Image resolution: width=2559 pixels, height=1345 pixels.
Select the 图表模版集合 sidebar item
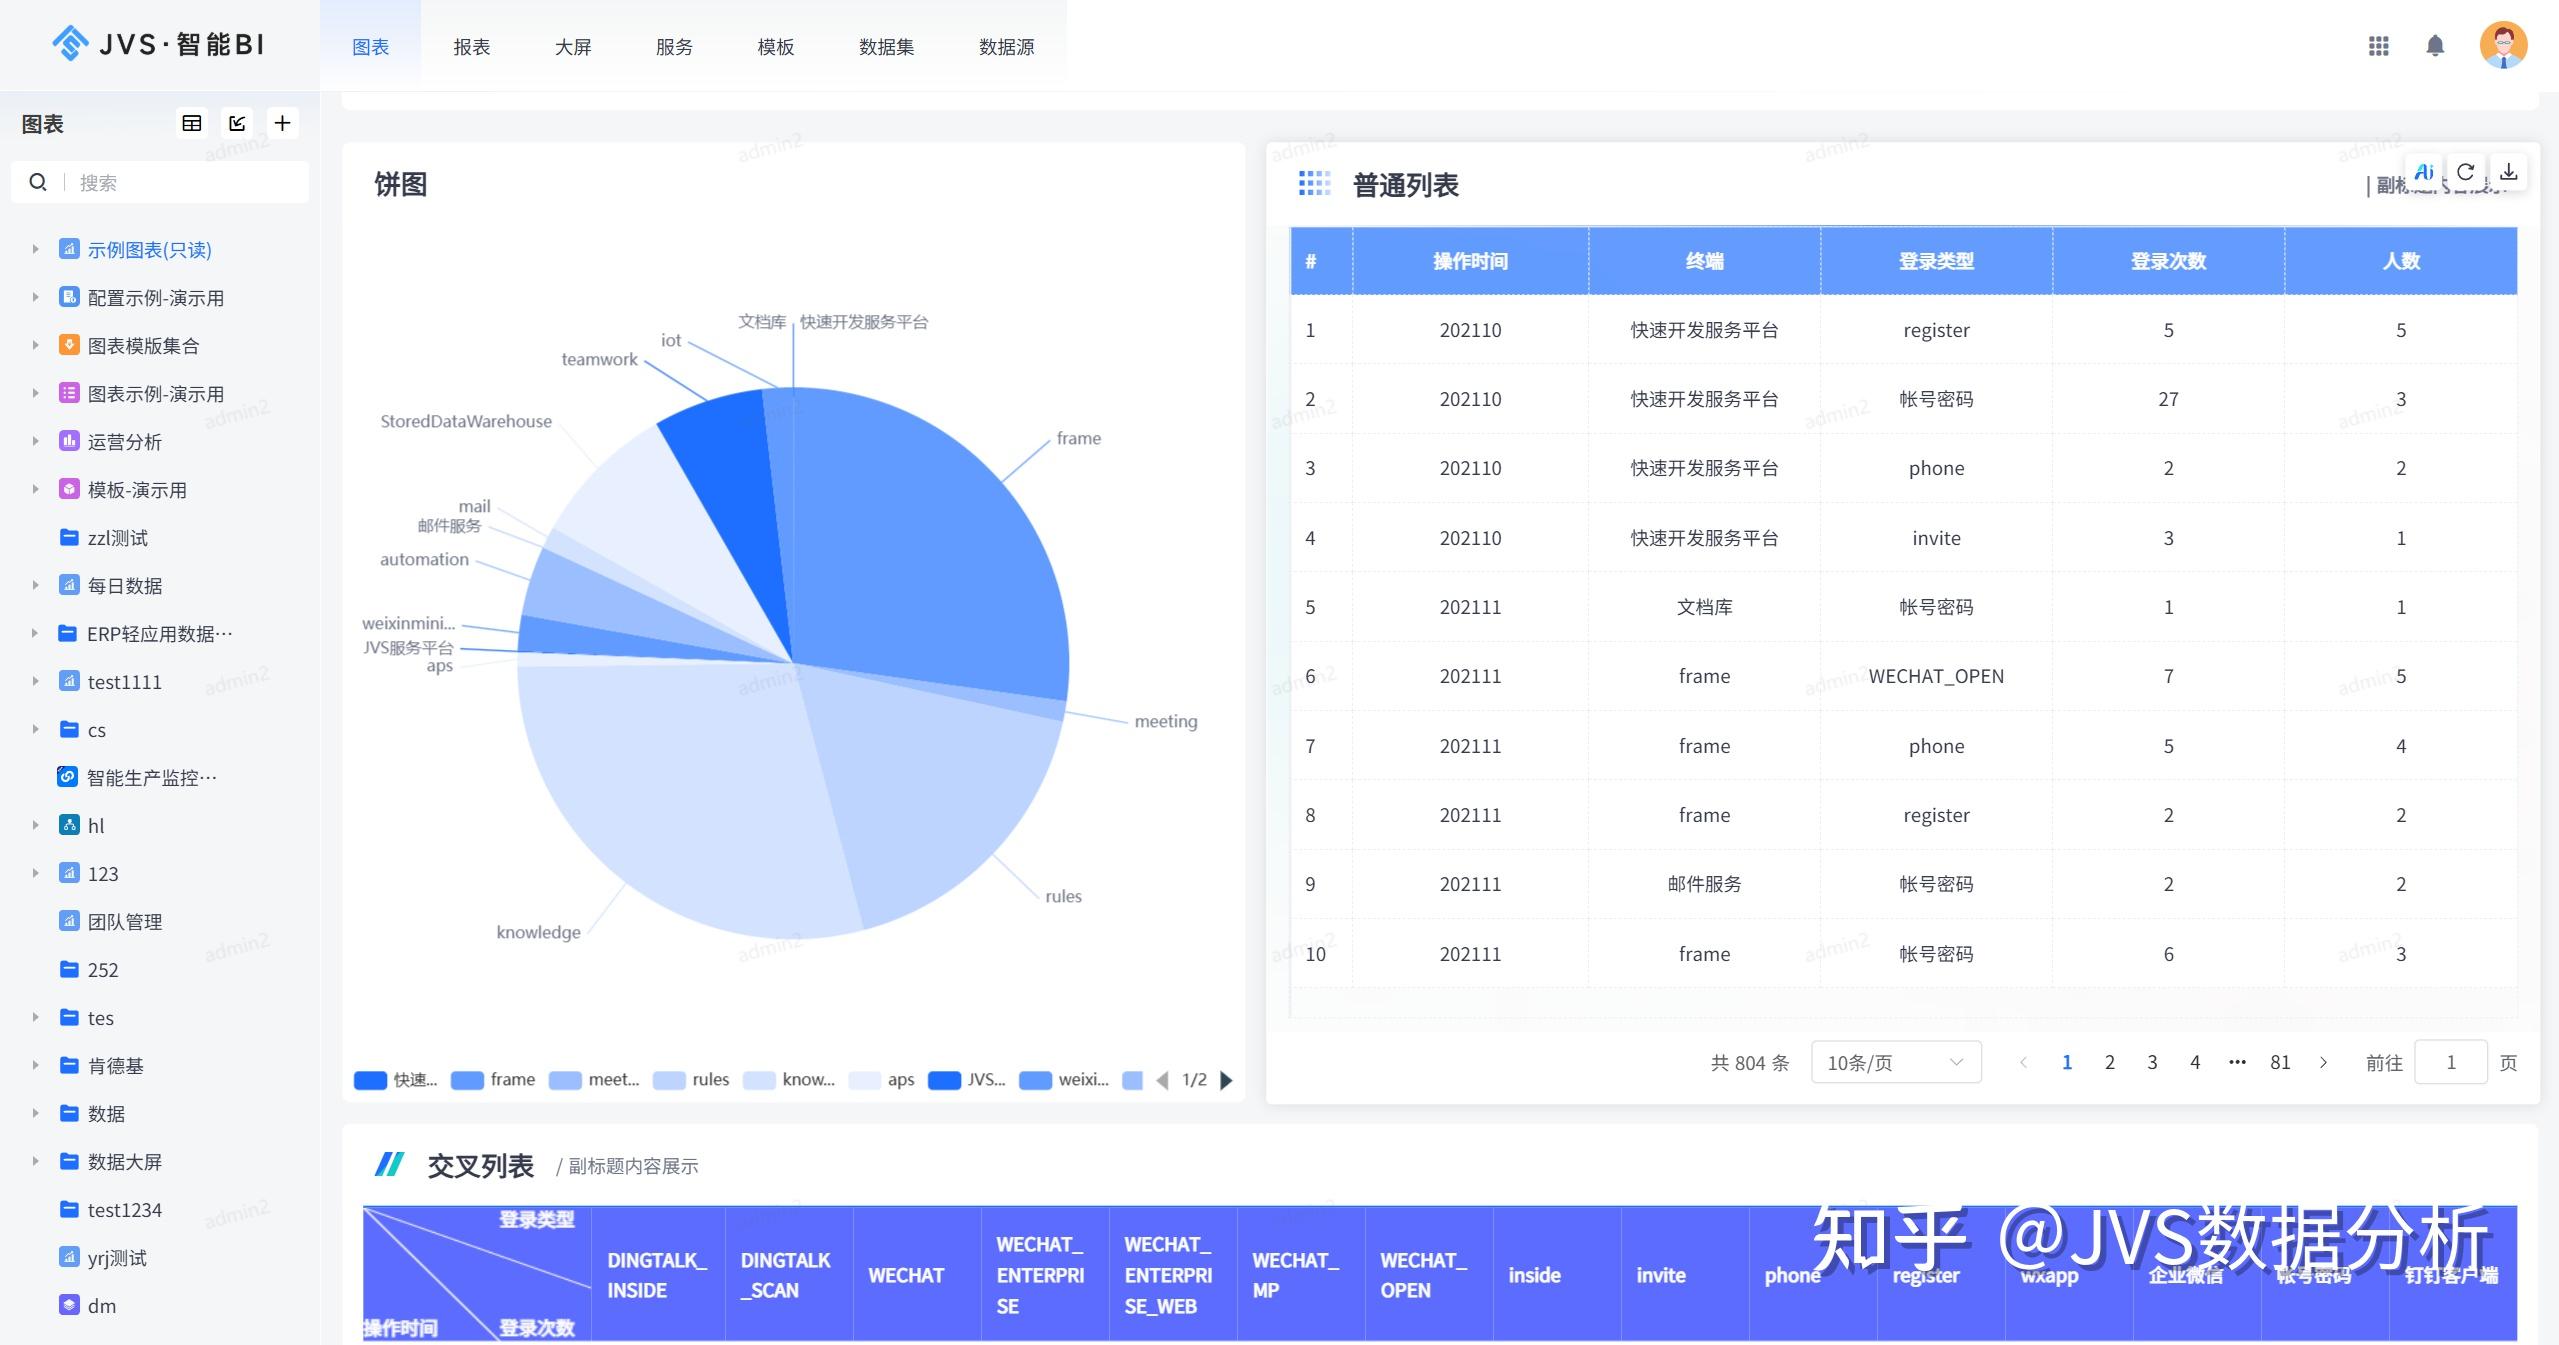(142, 345)
